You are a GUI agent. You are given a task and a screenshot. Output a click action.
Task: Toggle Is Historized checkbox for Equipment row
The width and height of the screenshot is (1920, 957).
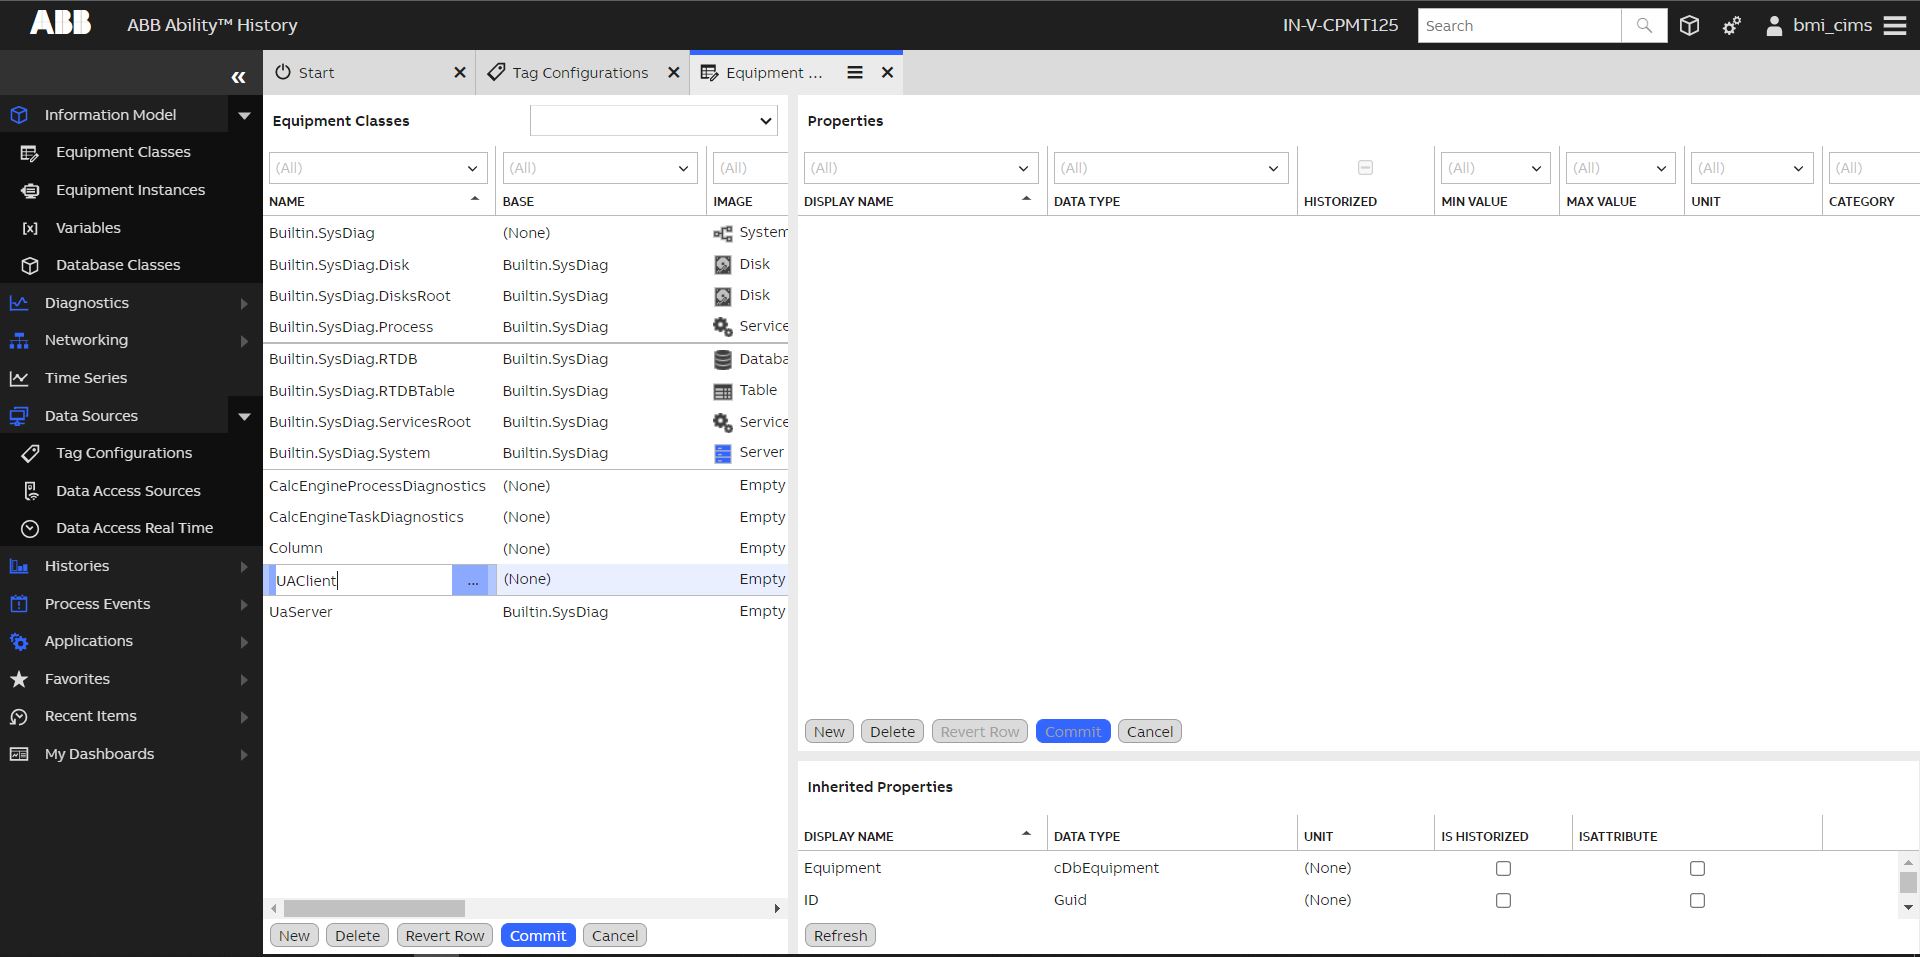click(1503, 869)
